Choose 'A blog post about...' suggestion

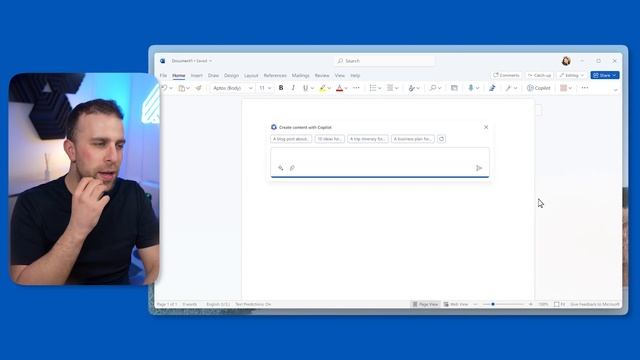[291, 139]
